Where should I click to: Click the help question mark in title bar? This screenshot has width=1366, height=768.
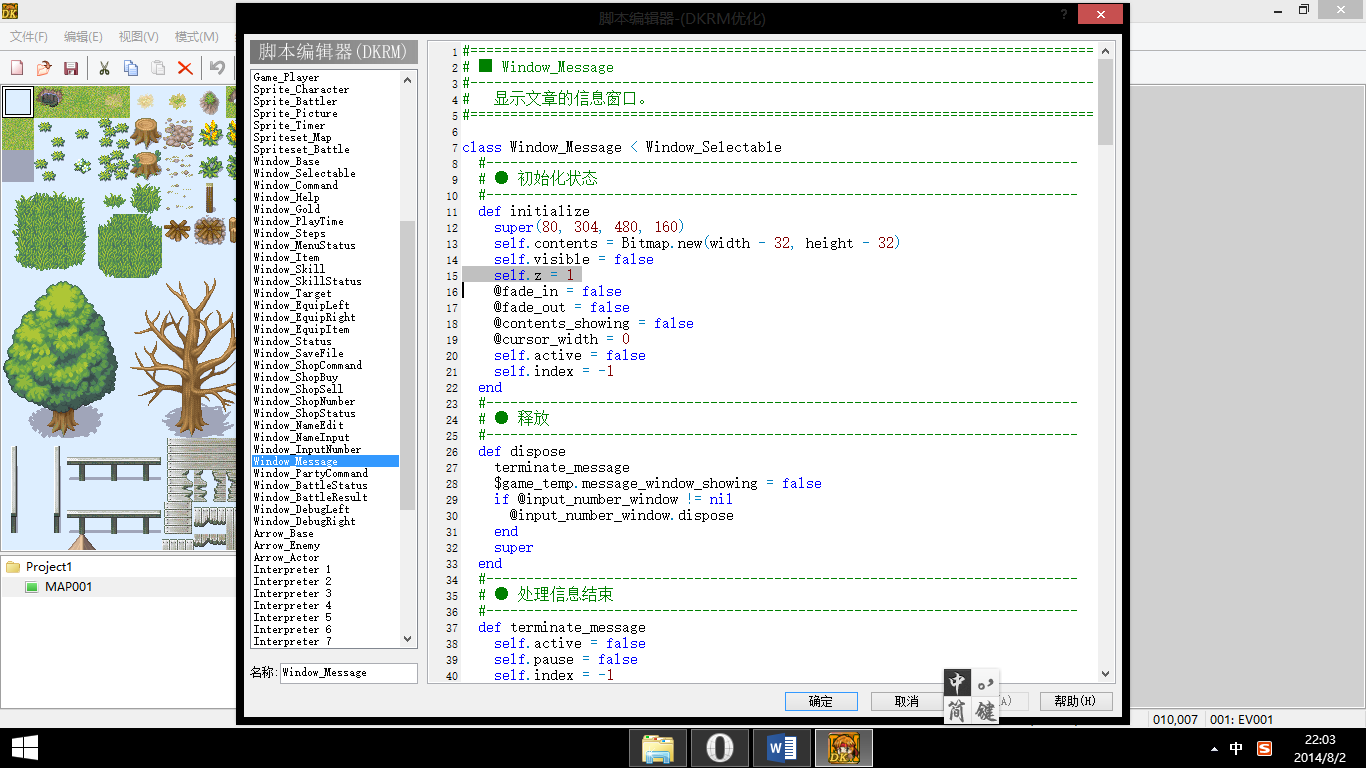click(1062, 14)
